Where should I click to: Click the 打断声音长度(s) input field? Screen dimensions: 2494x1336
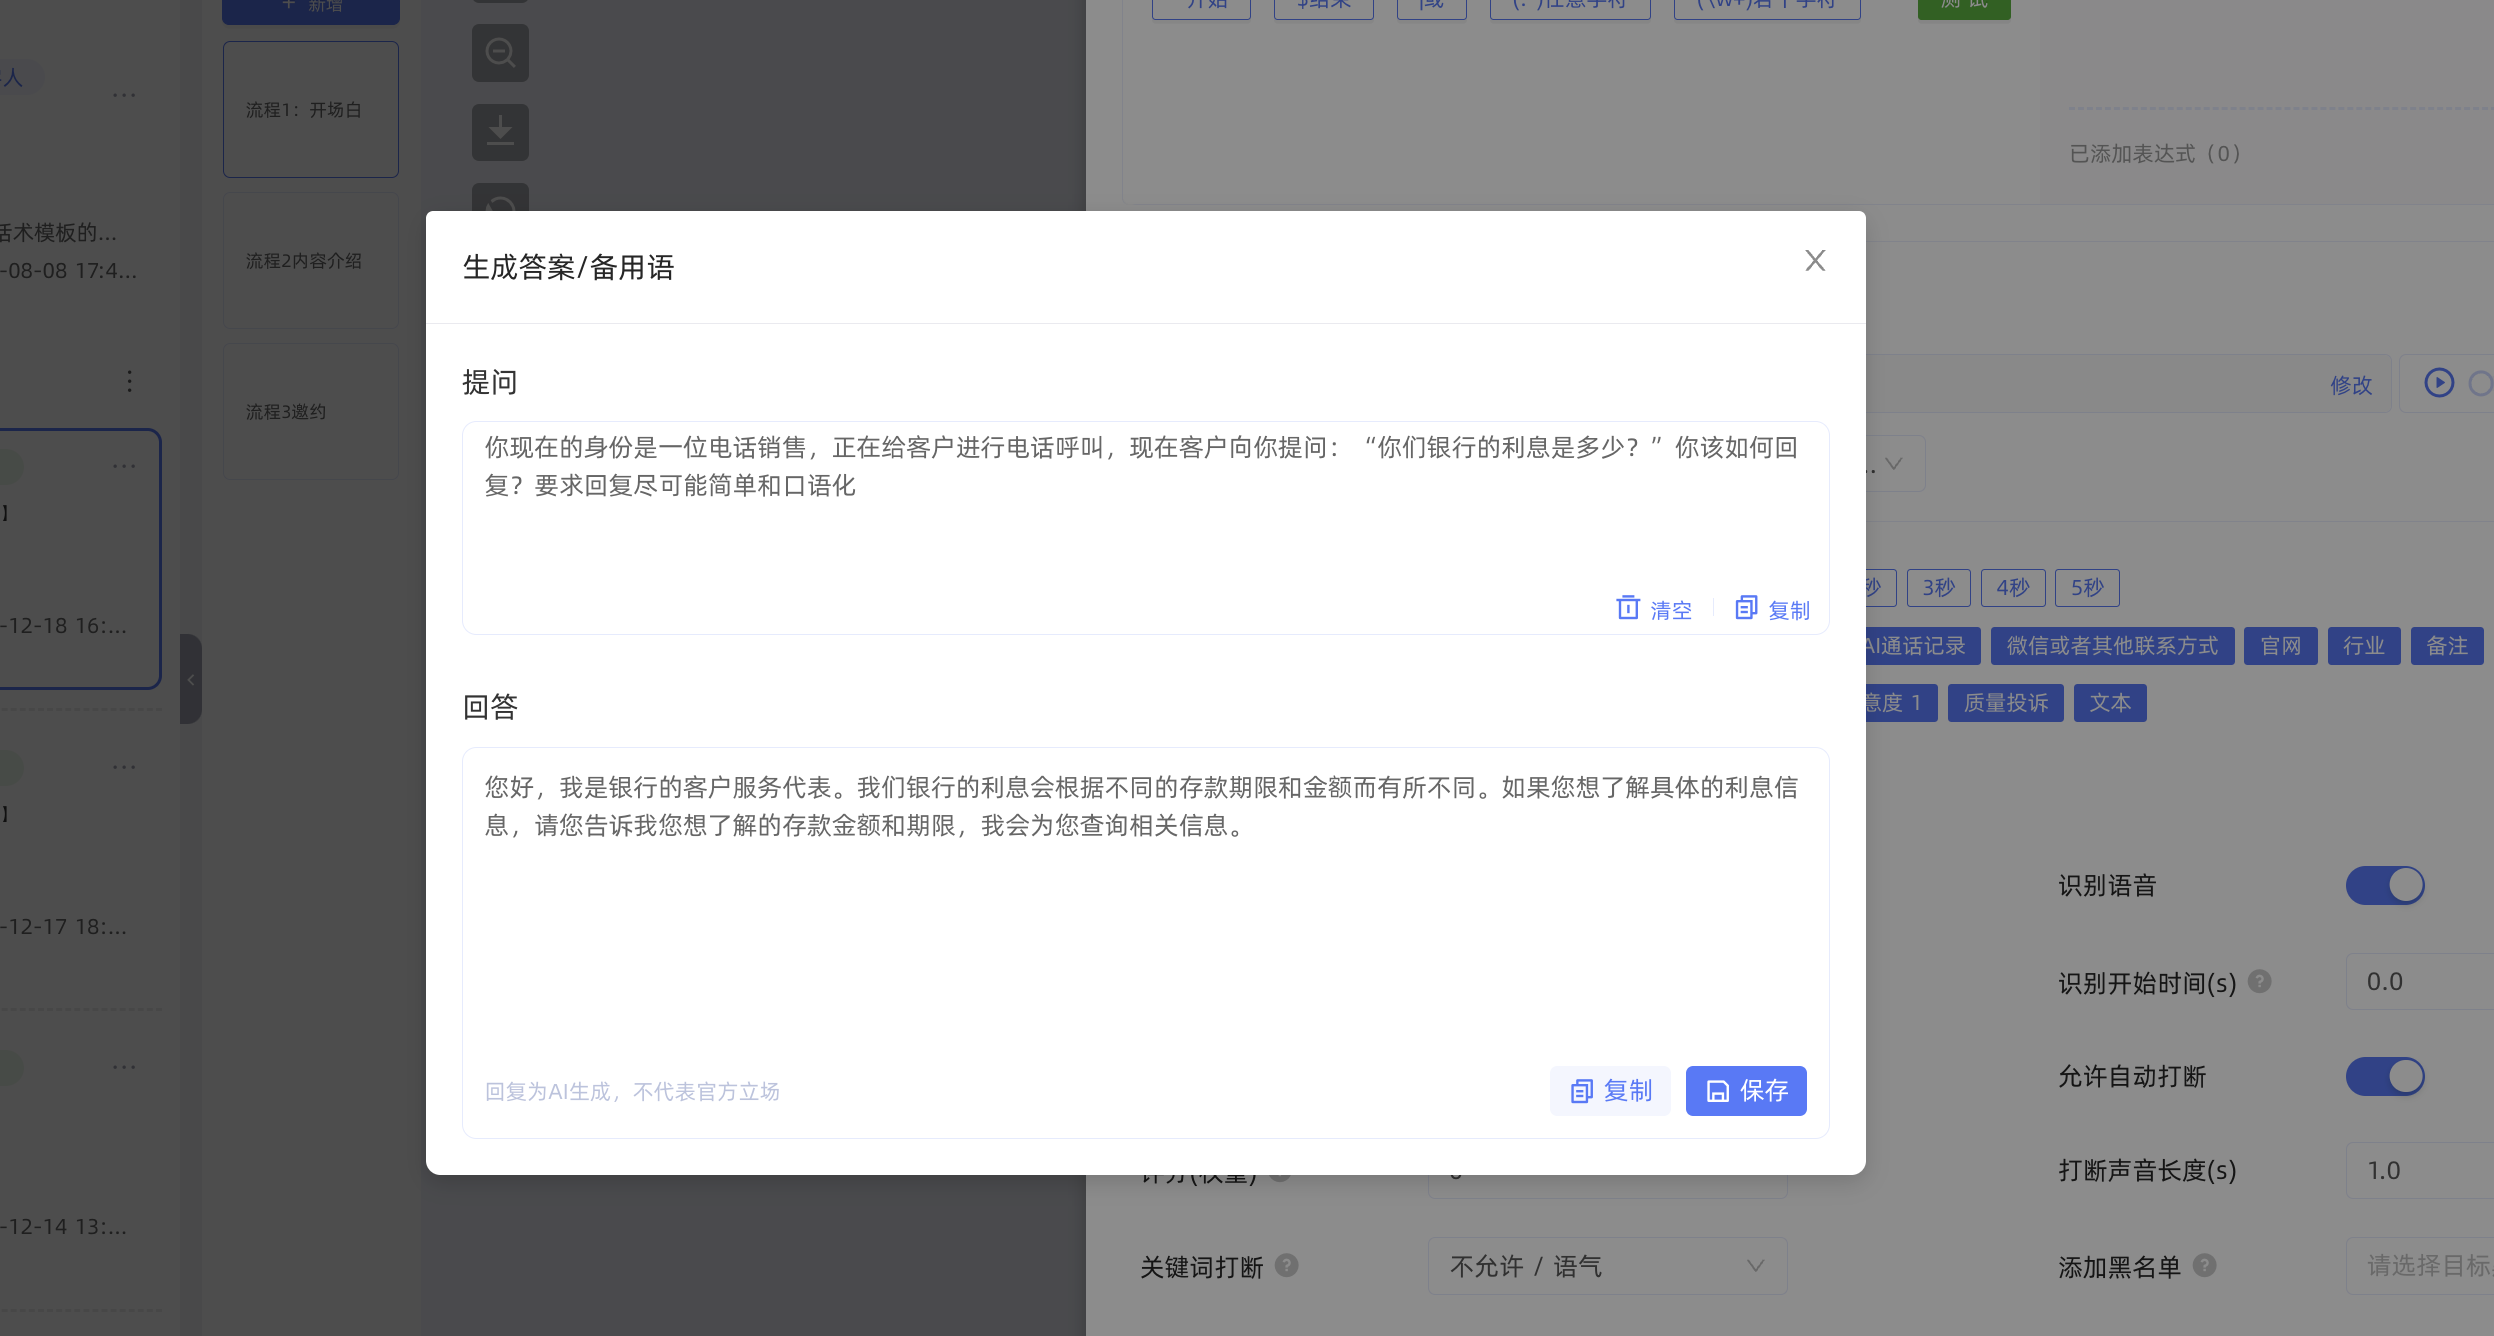(2420, 1171)
